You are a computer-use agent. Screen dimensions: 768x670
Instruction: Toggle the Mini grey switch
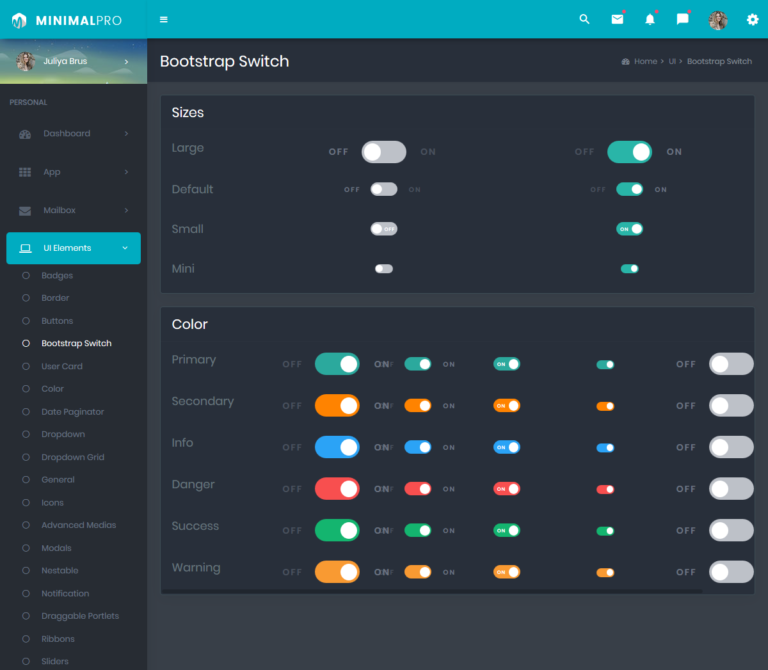click(x=384, y=268)
